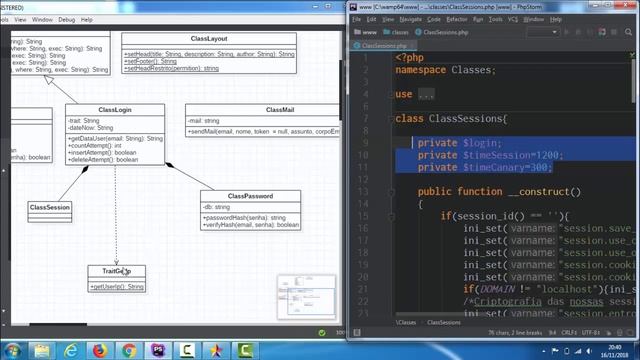Click the setFooter() operation in ClassLayout

click(151, 61)
